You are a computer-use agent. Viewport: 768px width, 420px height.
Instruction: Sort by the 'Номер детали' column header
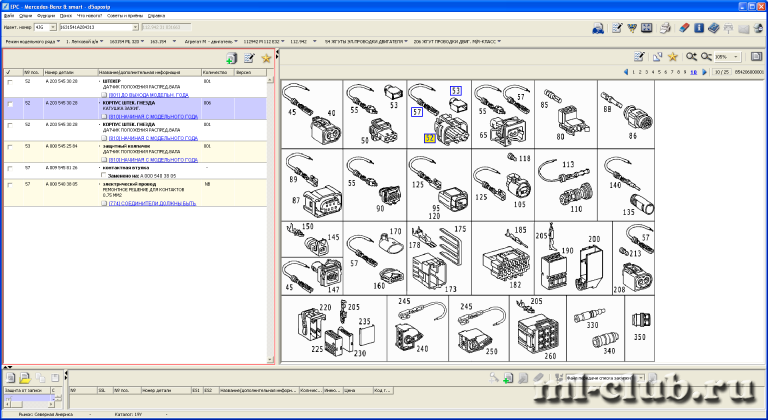click(71, 72)
